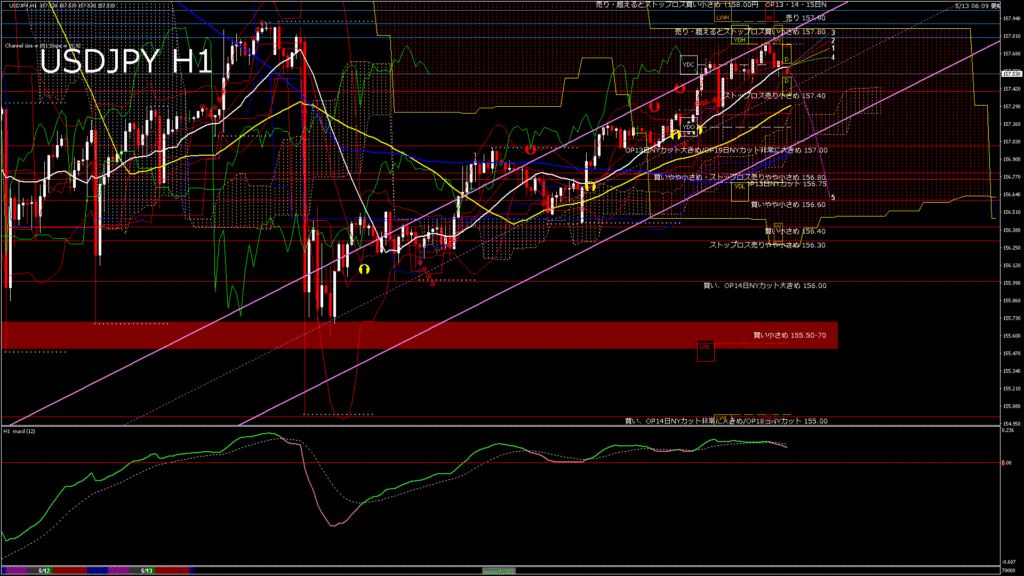1024x576 pixels.
Task: Click the yellow horseshoe marker near 156.00
Action: coord(364,269)
